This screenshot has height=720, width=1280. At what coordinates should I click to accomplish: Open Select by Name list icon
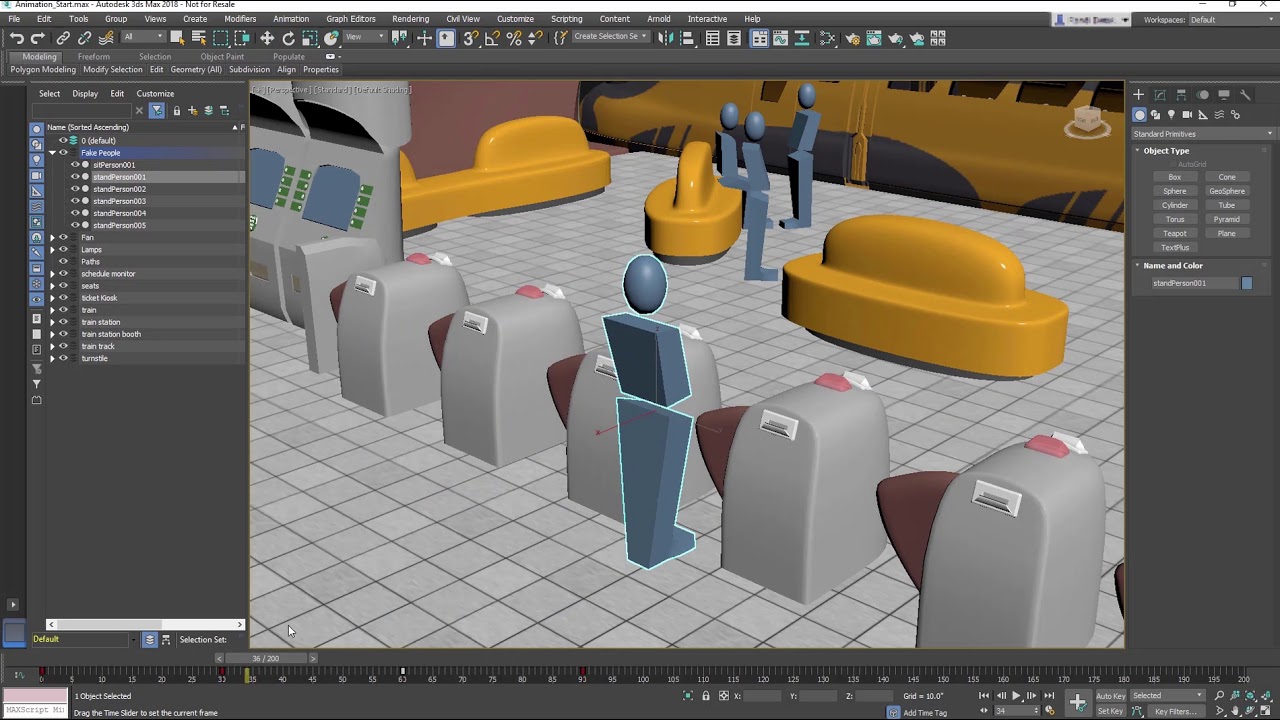click(x=198, y=38)
